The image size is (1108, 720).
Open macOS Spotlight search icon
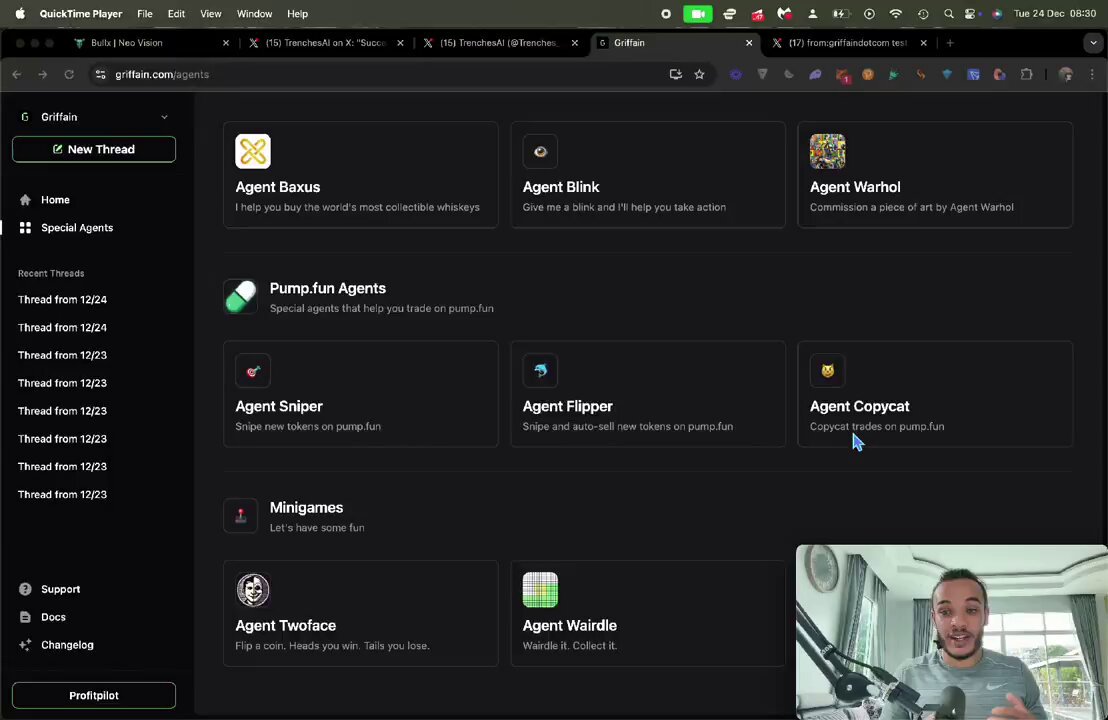pos(948,13)
